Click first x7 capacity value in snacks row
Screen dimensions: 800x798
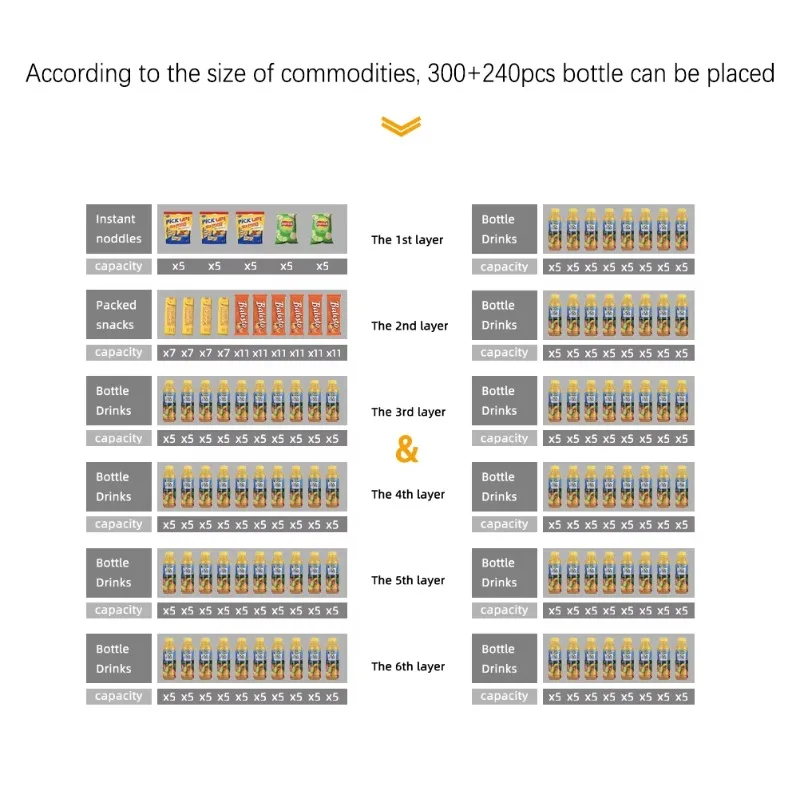click(x=169, y=353)
